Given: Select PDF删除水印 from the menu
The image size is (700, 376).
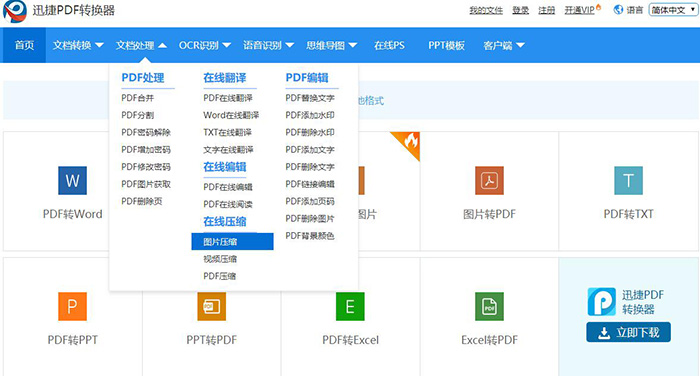Looking at the screenshot, I should coord(310,133).
